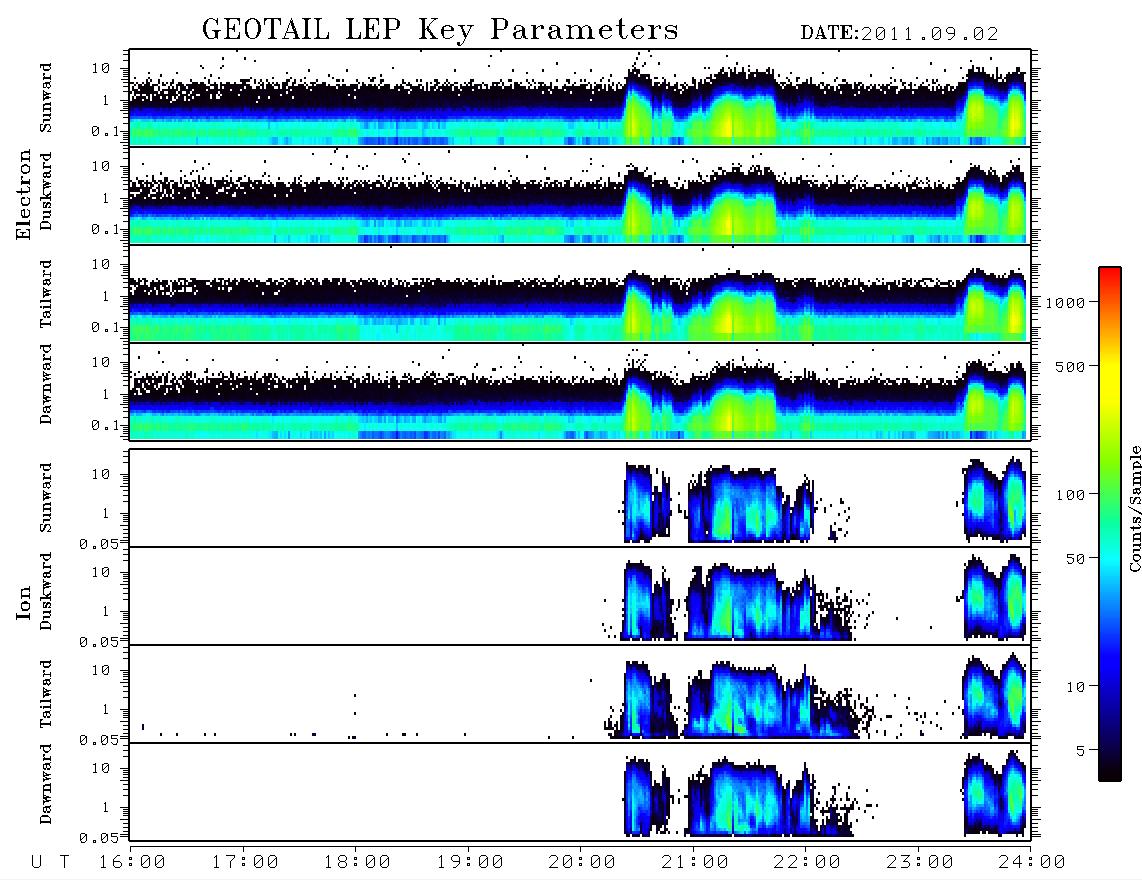Image resolution: width=1142 pixels, height=880 pixels.
Task: Click the Ion Sunward spectrogram panel
Action: coord(580,498)
